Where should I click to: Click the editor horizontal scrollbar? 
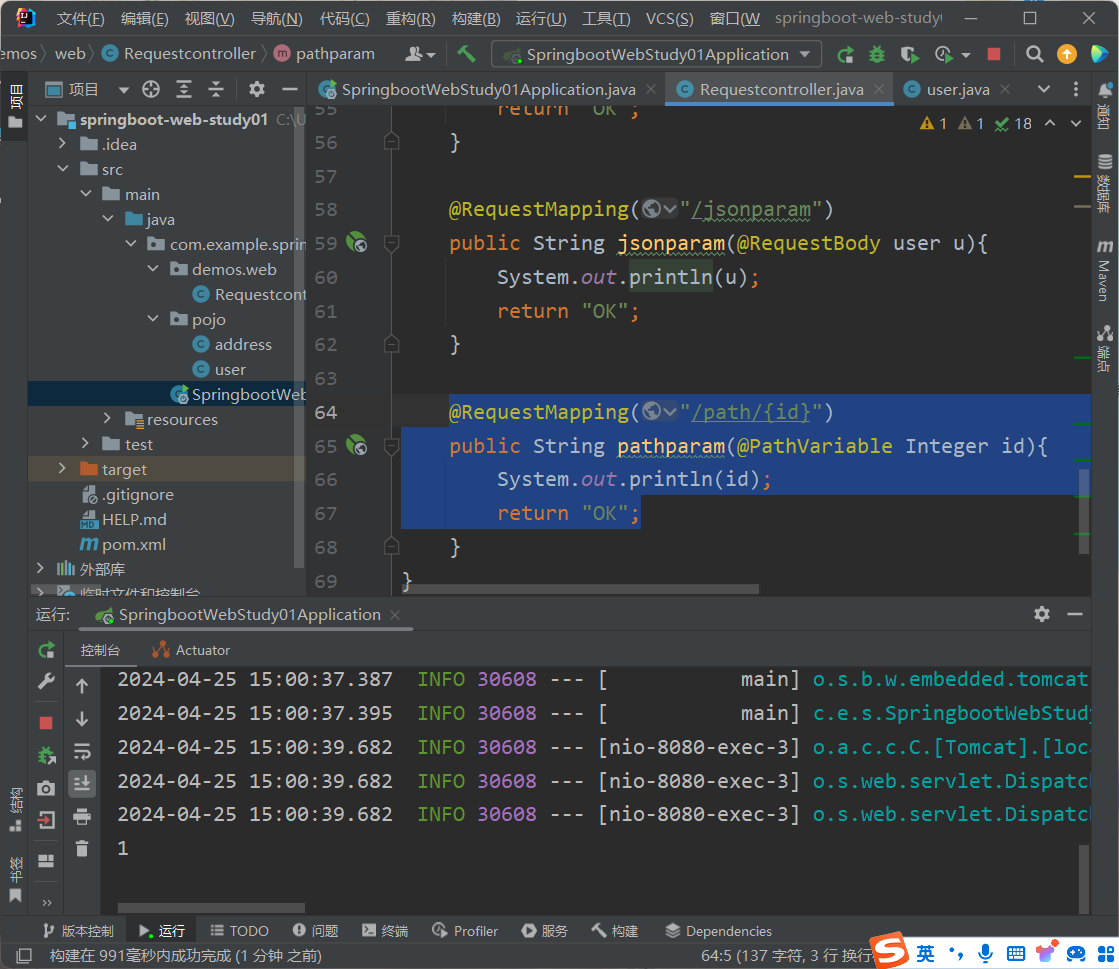(580, 589)
